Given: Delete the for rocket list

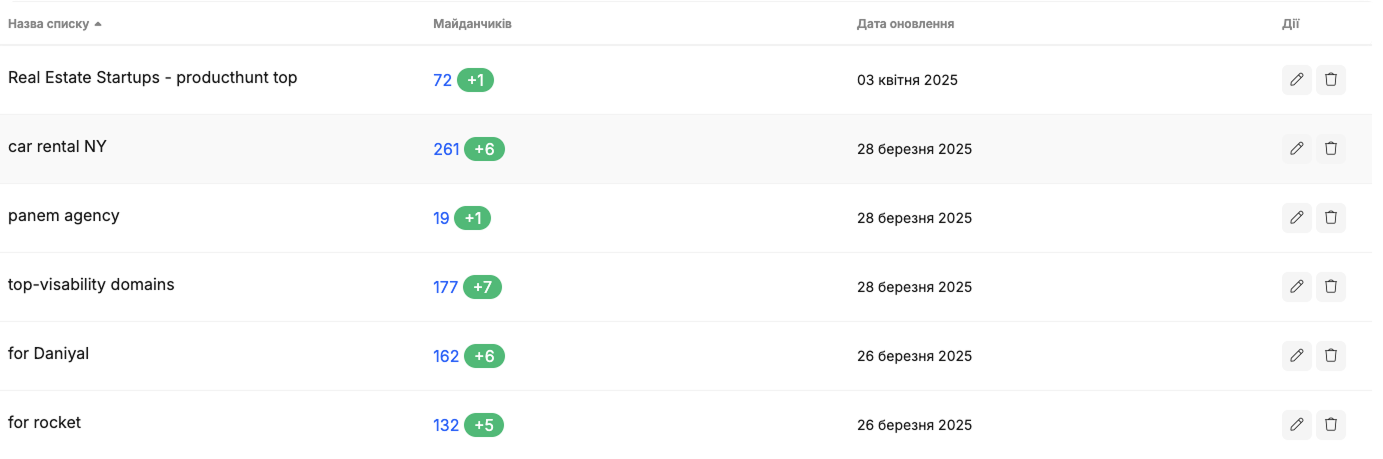Looking at the screenshot, I should tap(1331, 425).
